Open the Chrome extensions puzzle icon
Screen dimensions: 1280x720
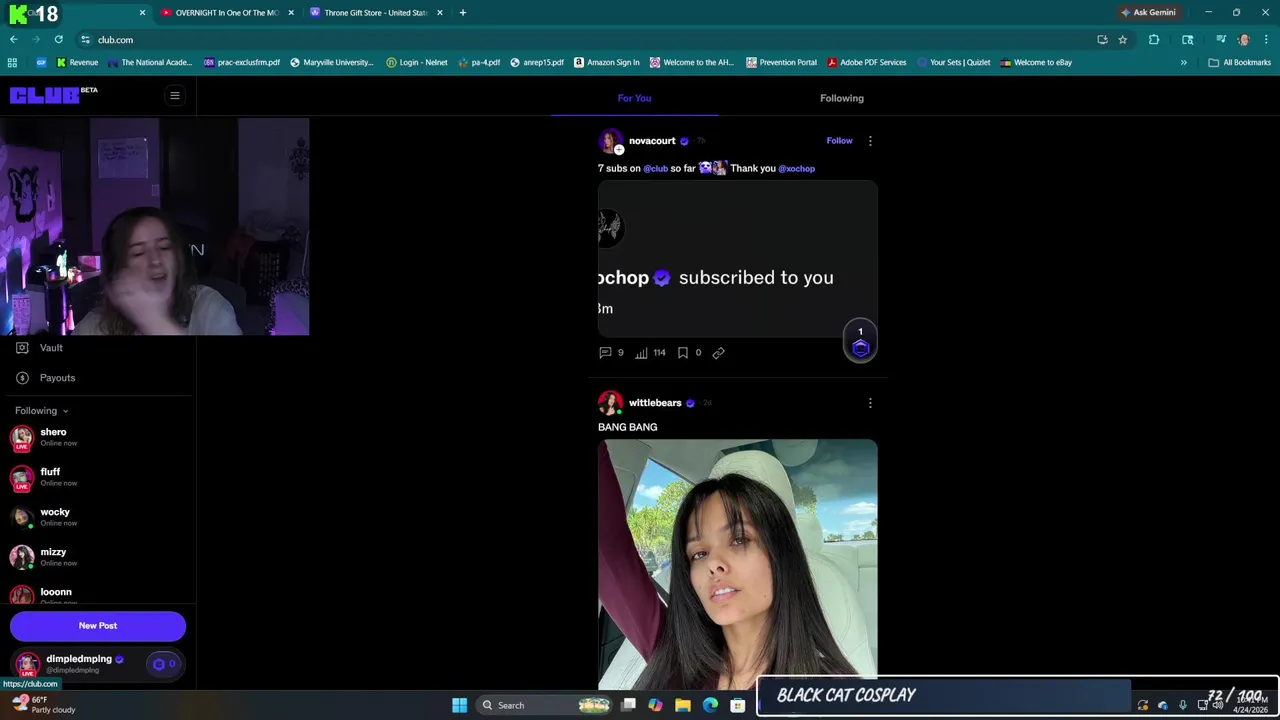1154,40
